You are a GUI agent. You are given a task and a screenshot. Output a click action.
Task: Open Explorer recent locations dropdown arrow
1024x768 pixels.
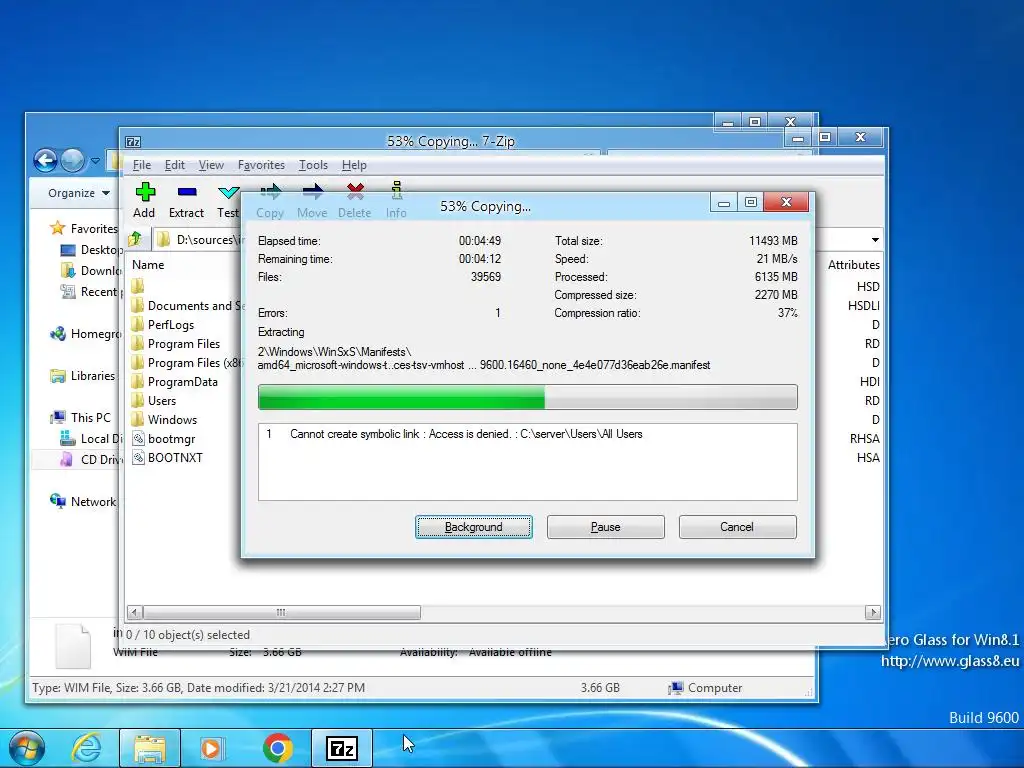(x=95, y=161)
